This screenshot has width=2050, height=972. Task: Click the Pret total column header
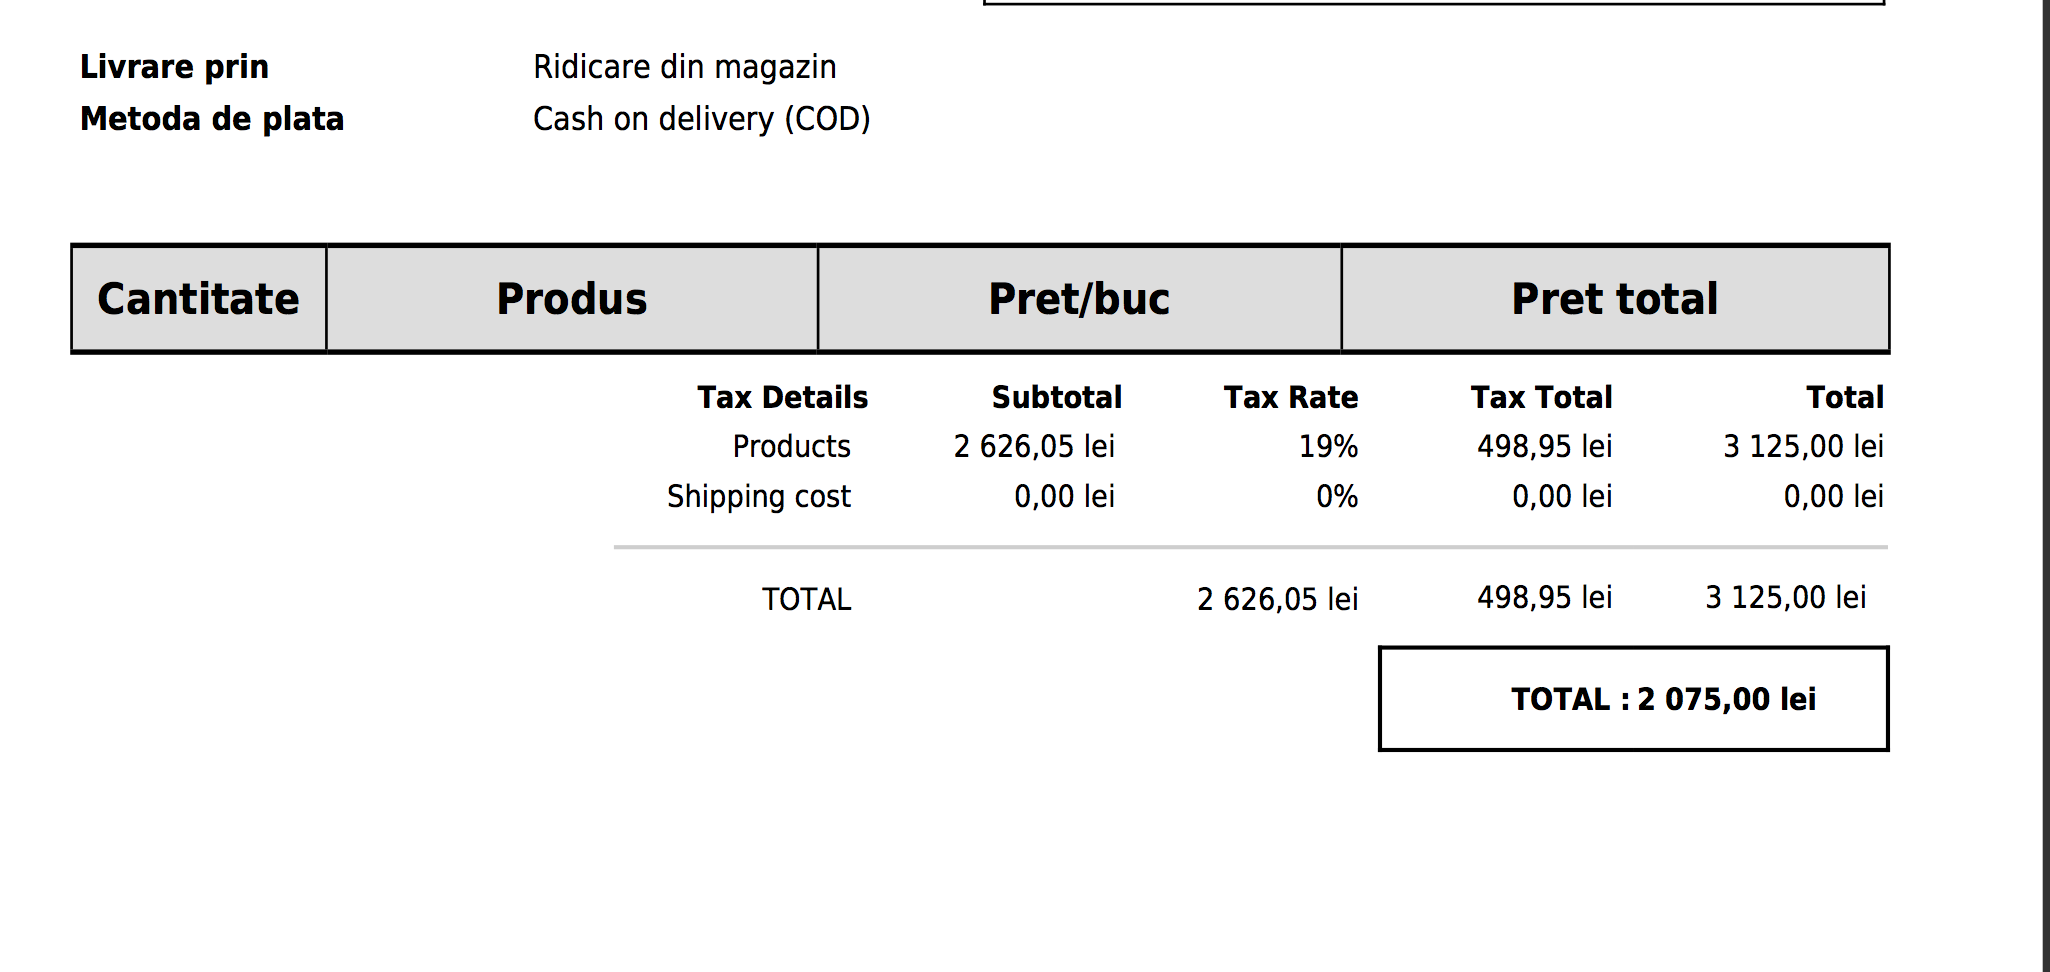click(x=1615, y=299)
